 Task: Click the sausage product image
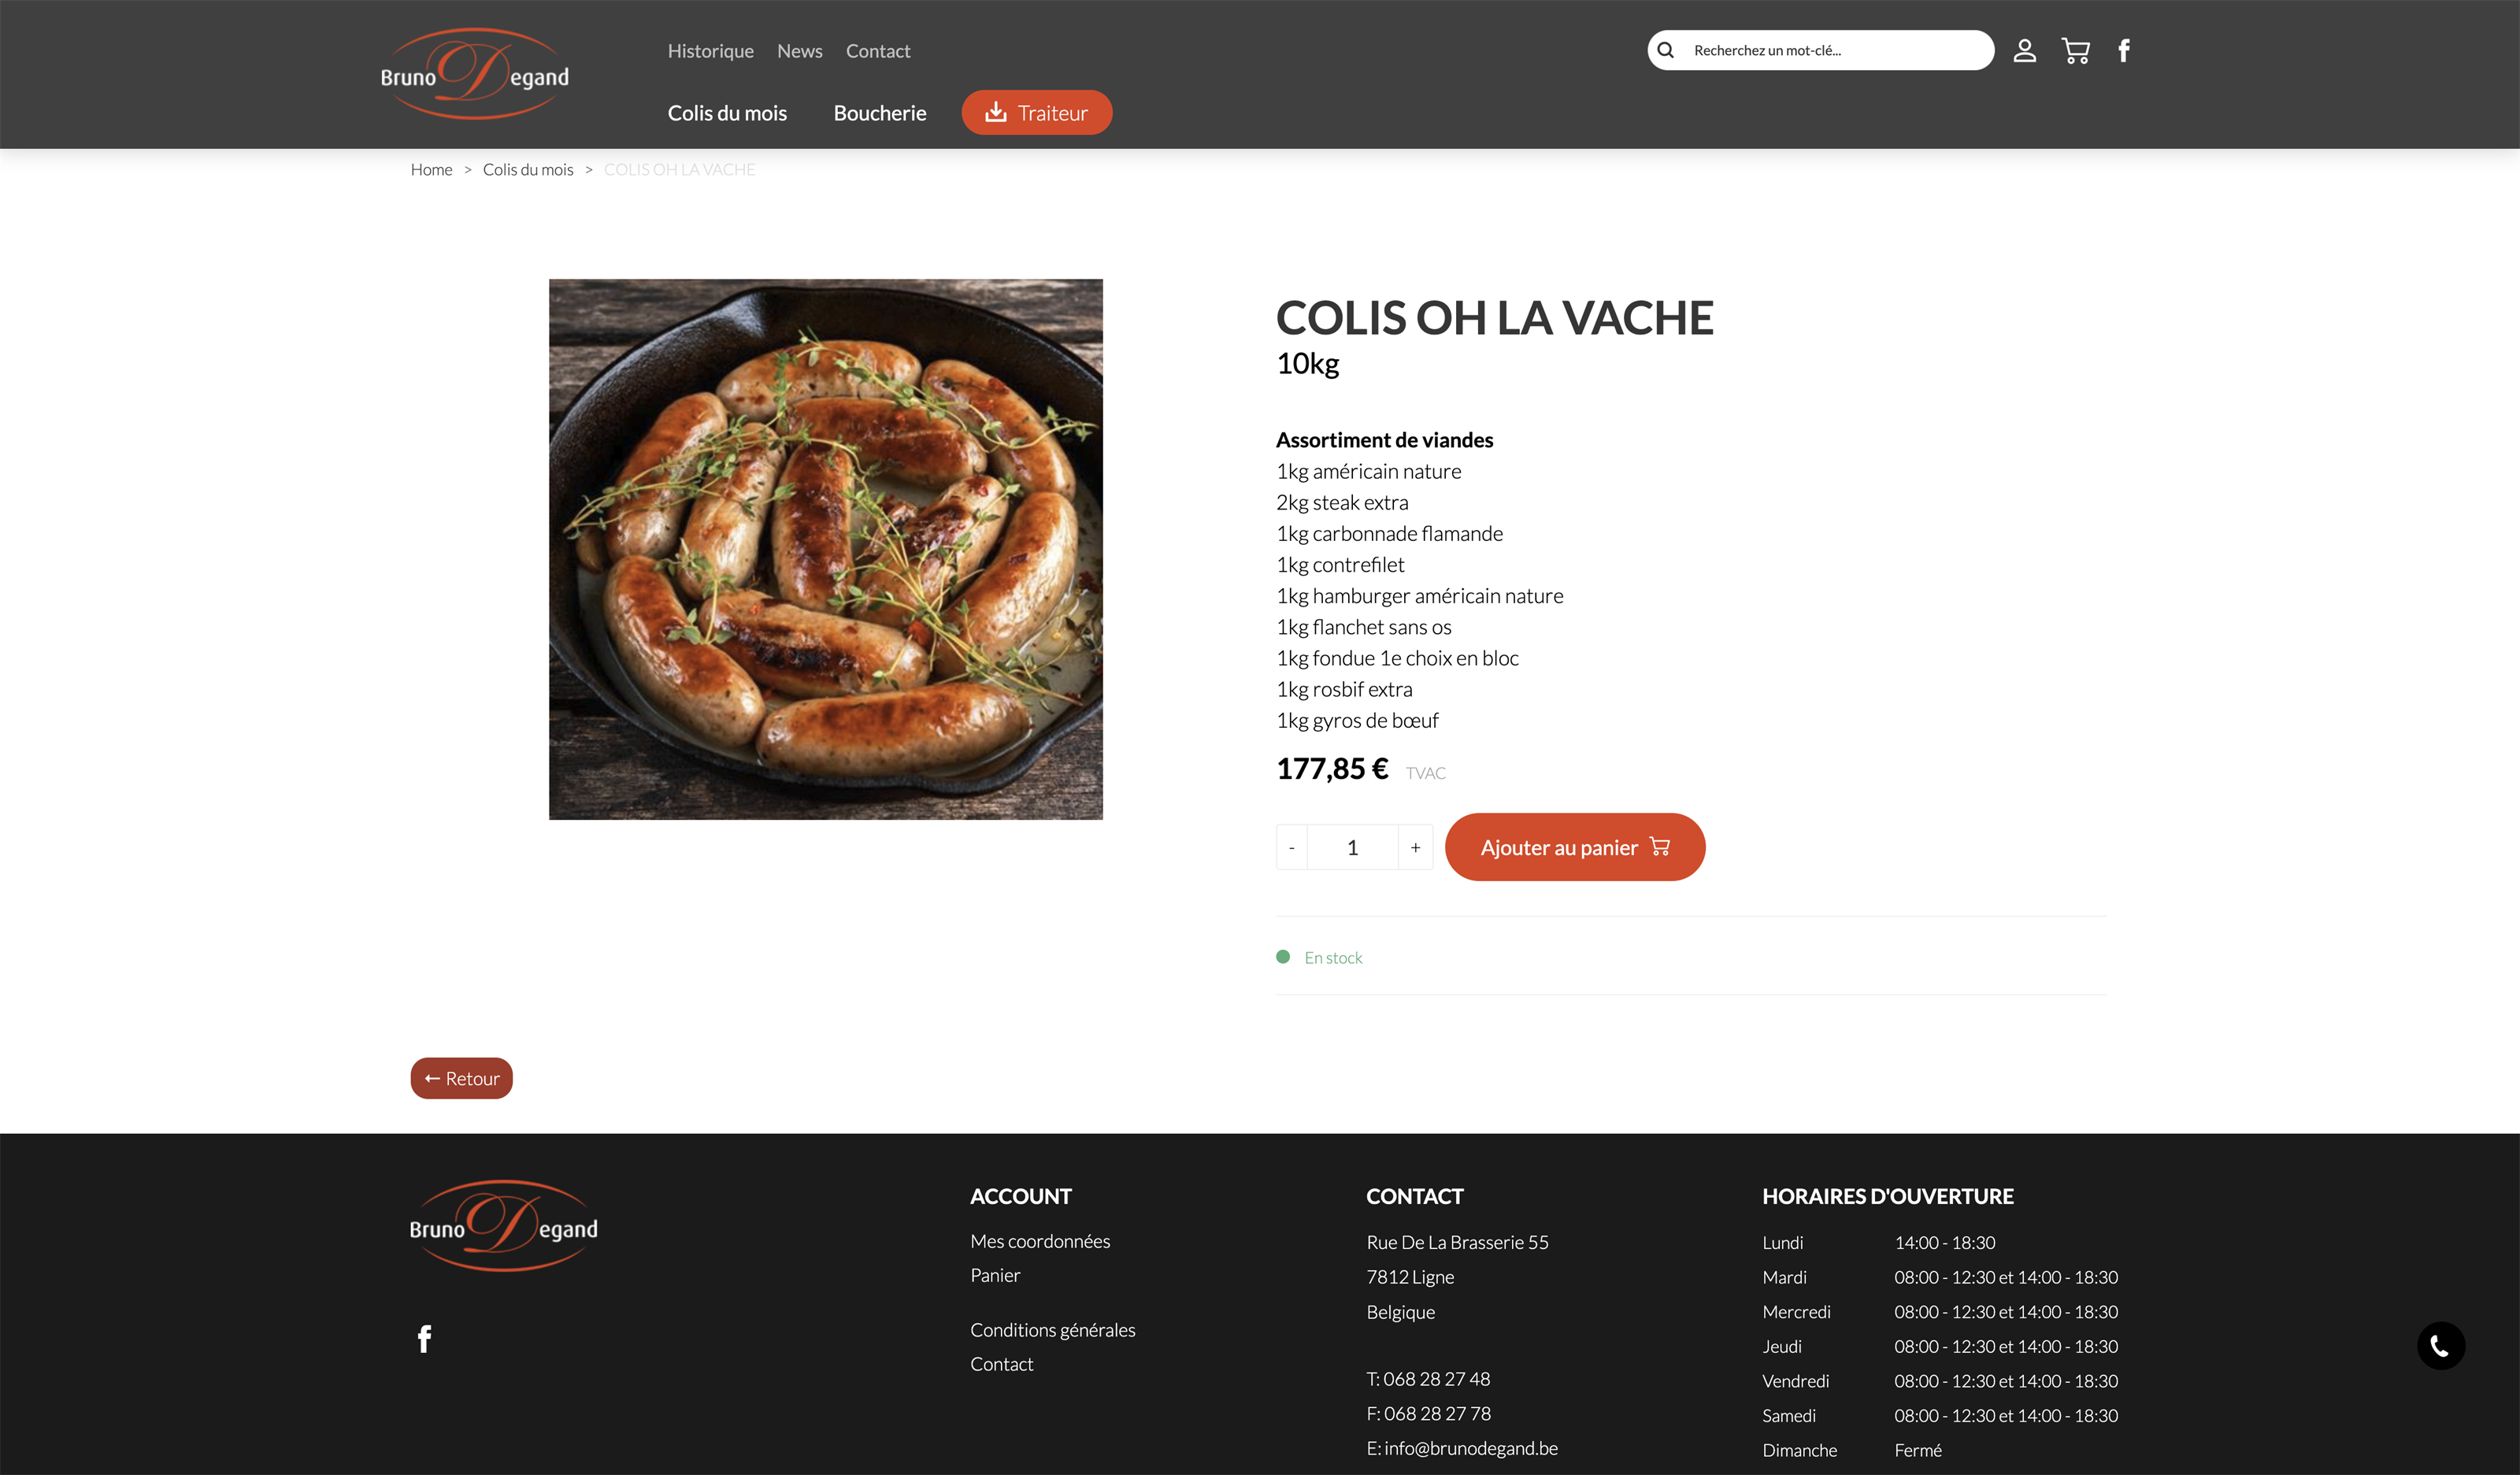825,549
